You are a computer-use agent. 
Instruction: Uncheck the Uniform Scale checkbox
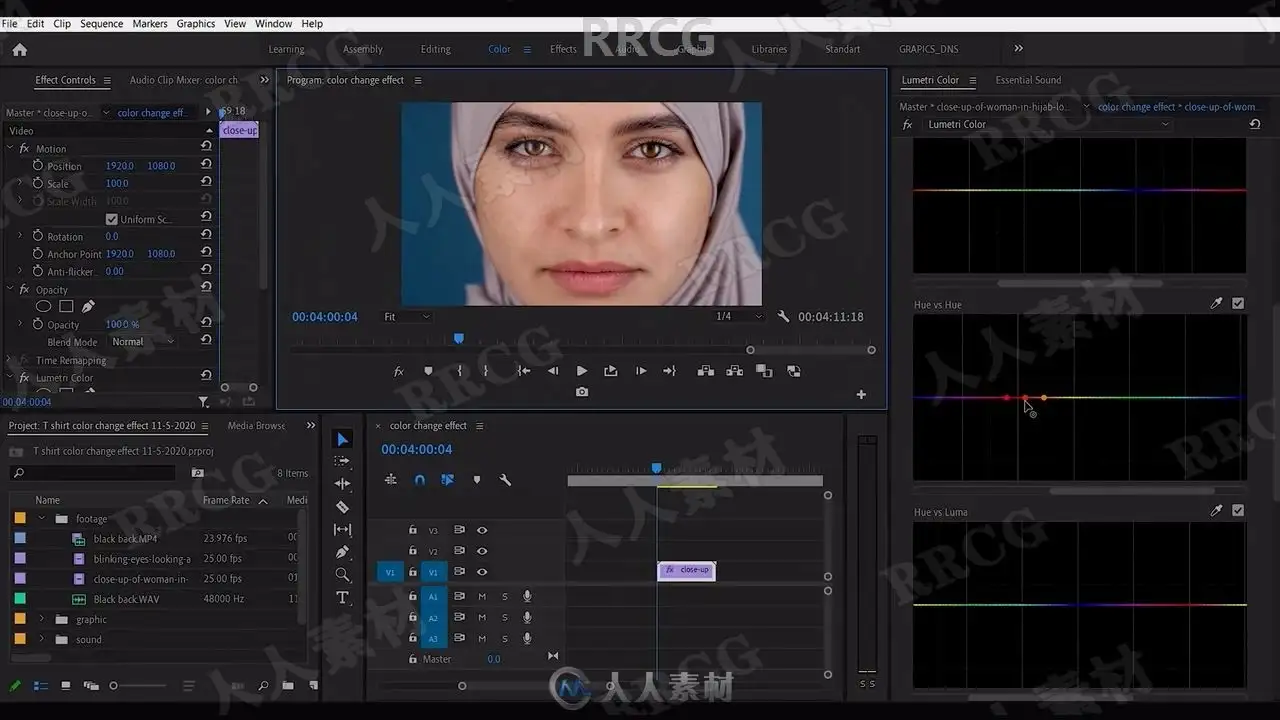click(111, 219)
